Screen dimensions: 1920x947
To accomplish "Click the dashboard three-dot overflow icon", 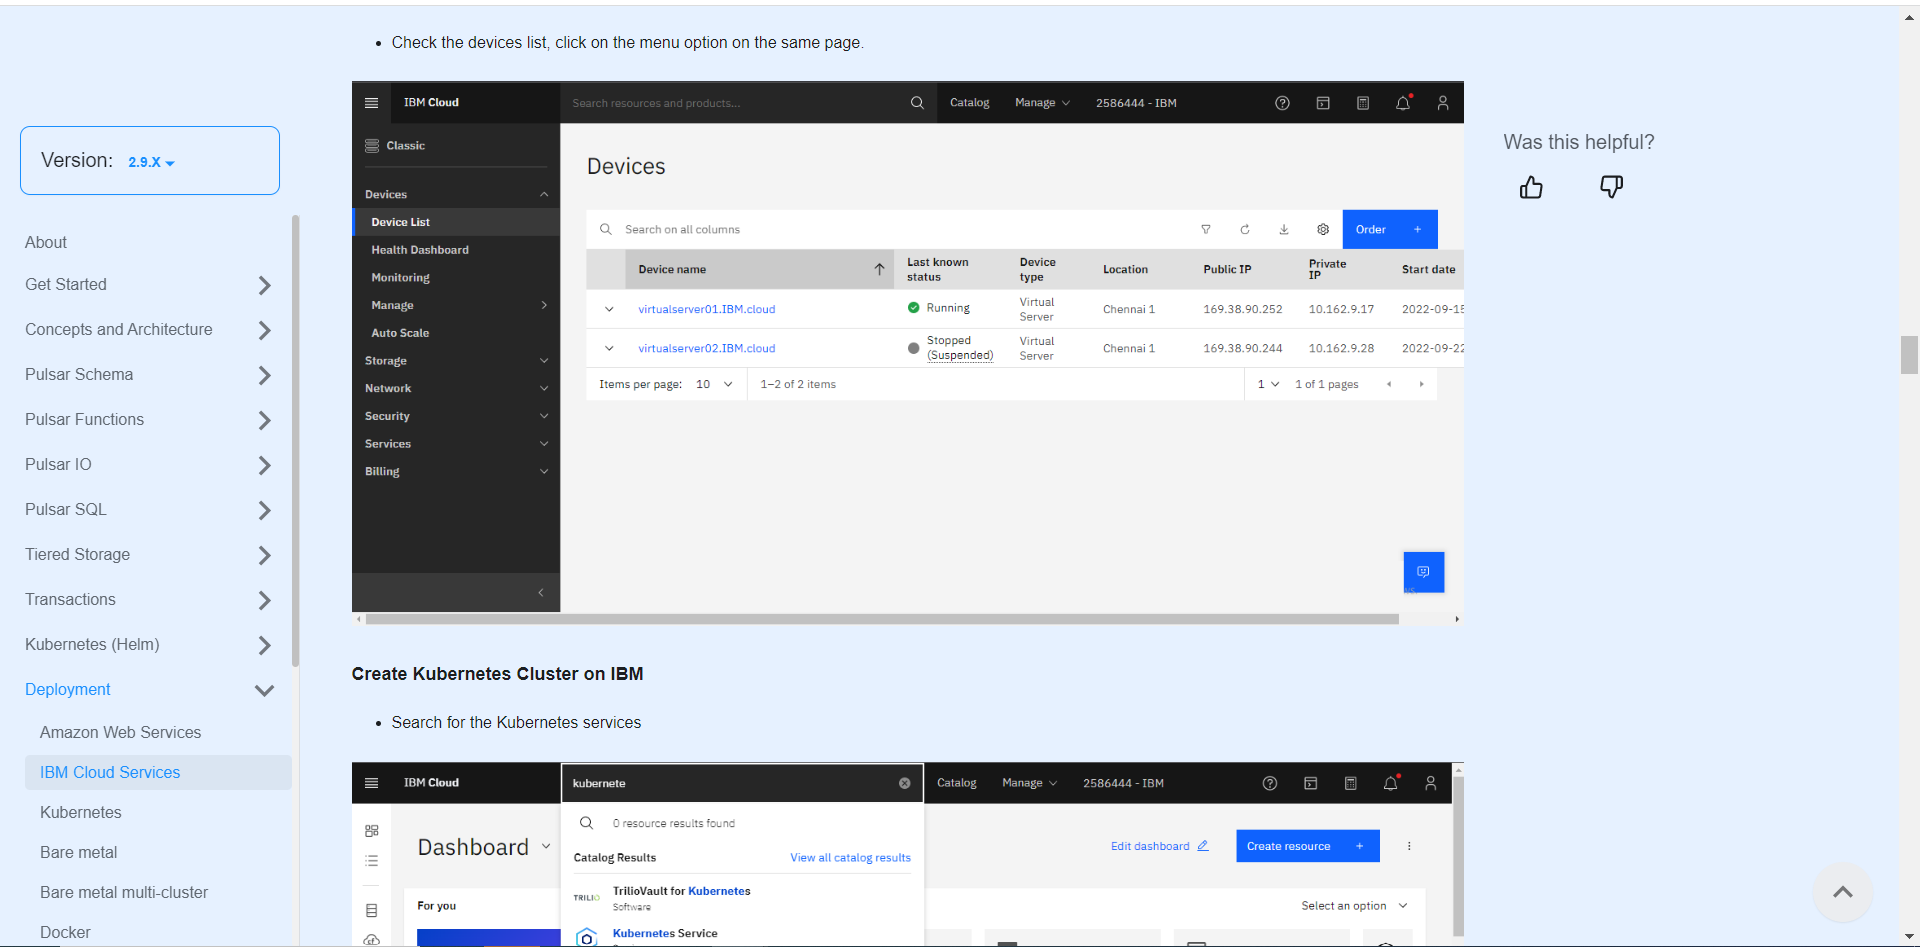I will 1409,846.
